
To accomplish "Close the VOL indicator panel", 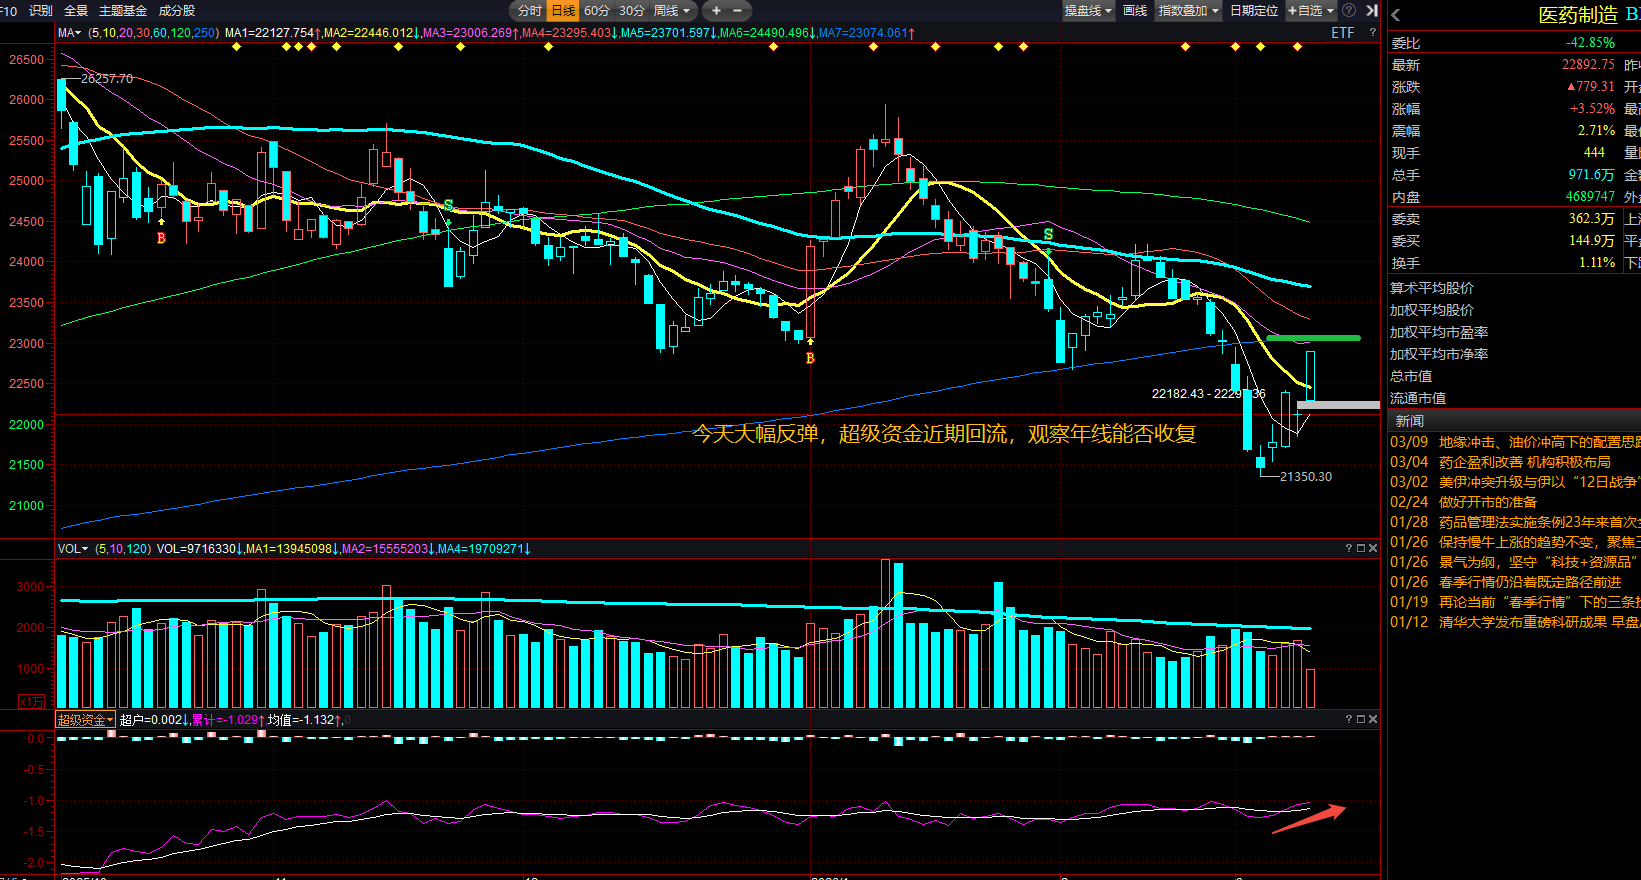I will pyautogui.click(x=1373, y=548).
